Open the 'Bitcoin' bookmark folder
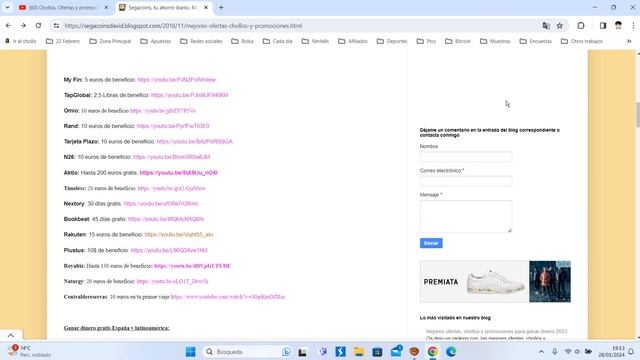The height and width of the screenshot is (360, 640). (x=458, y=41)
